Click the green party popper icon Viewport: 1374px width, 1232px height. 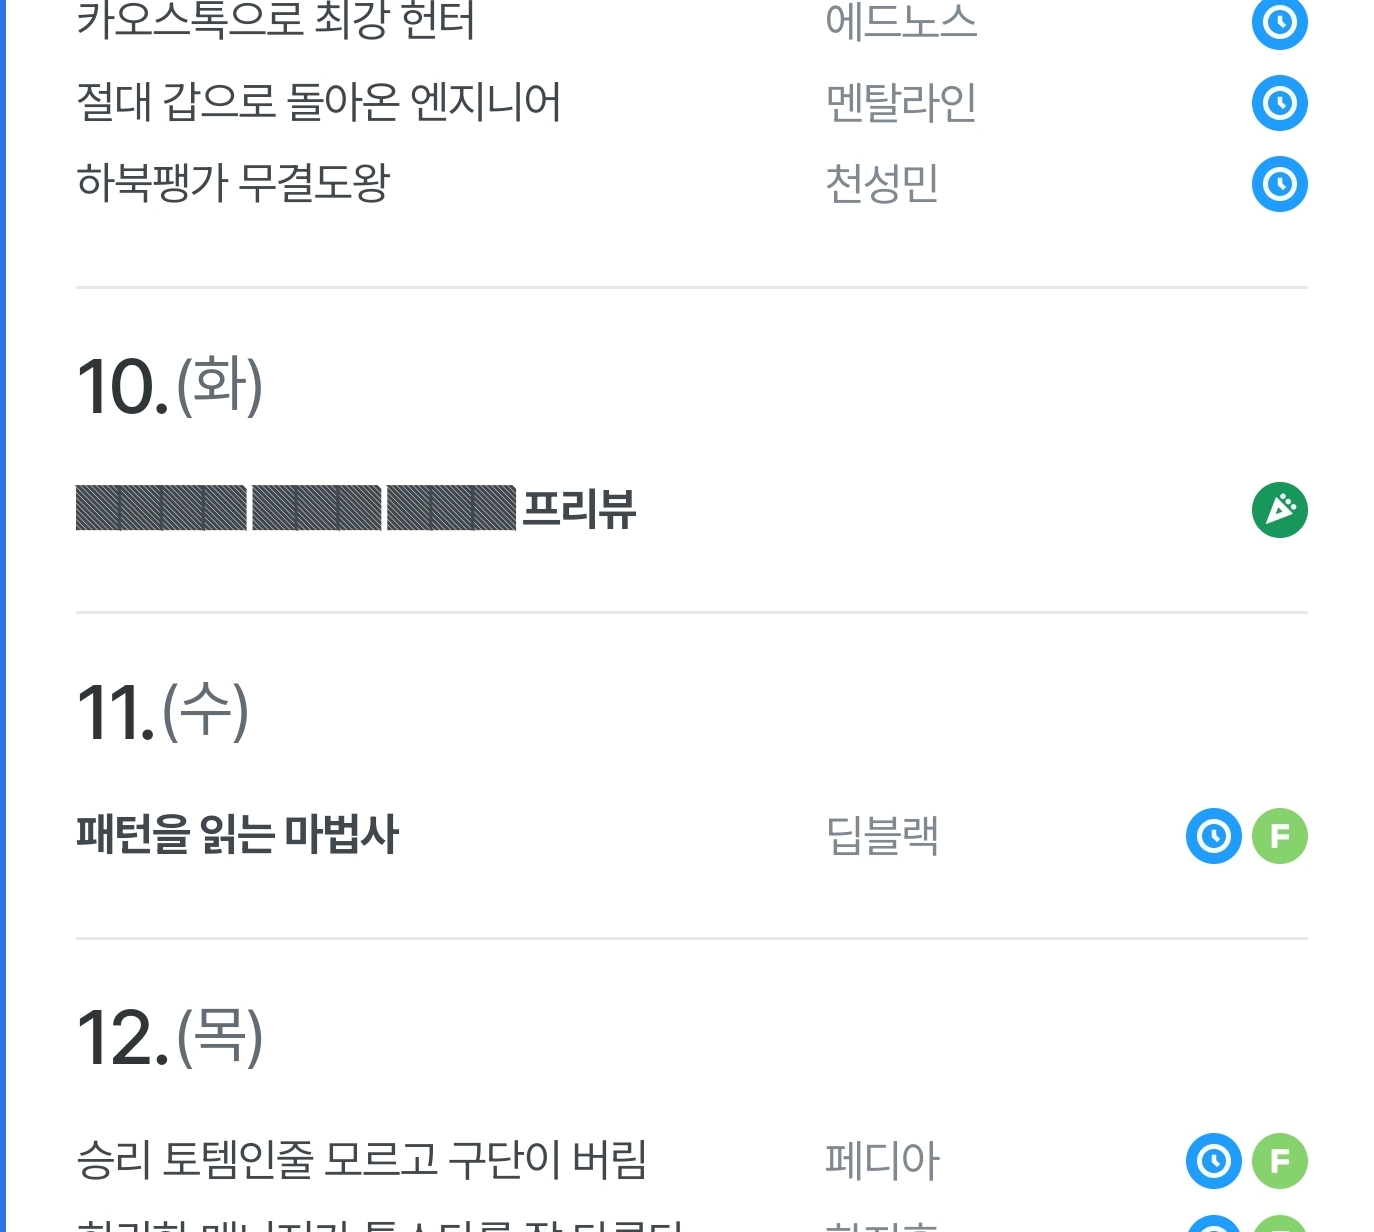(x=1279, y=510)
